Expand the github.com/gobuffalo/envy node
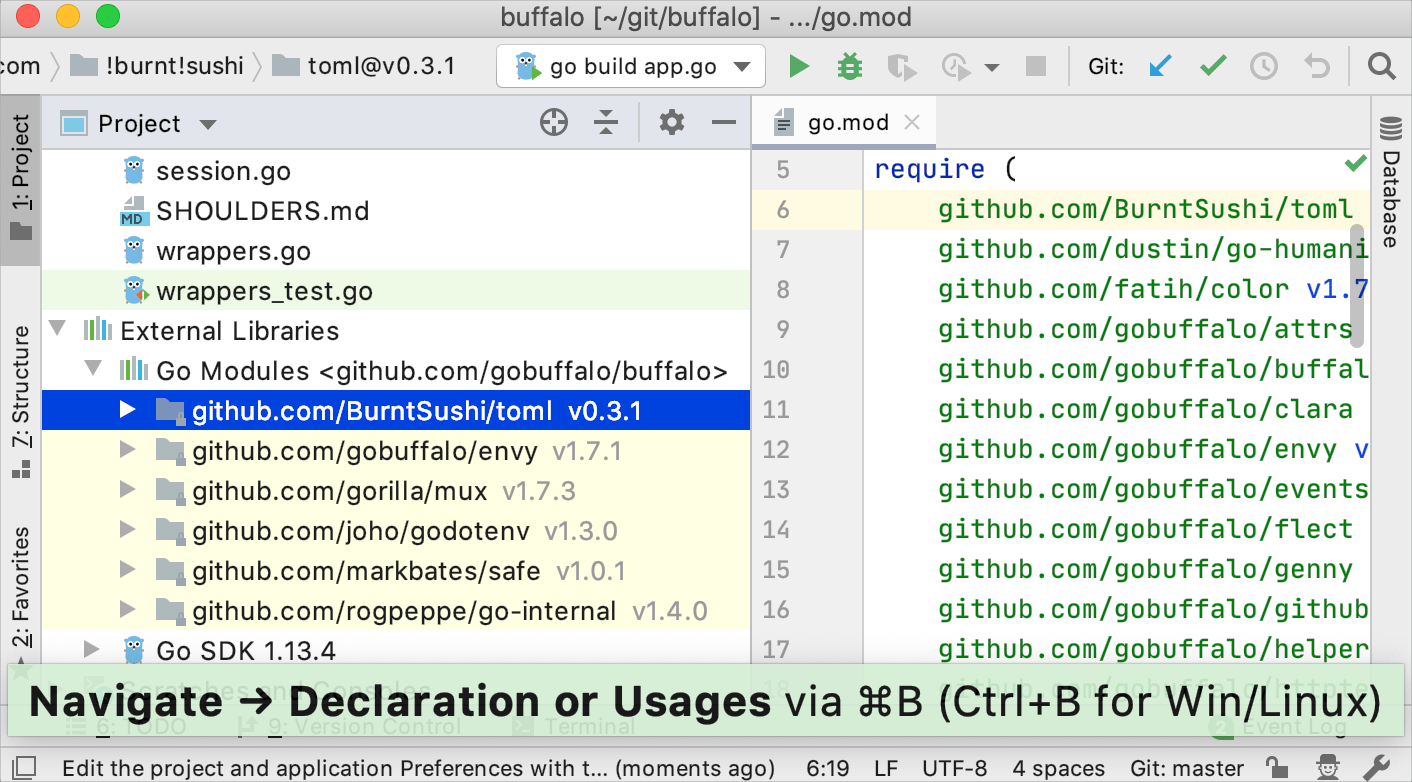The height and width of the screenshot is (782, 1412). click(127, 449)
